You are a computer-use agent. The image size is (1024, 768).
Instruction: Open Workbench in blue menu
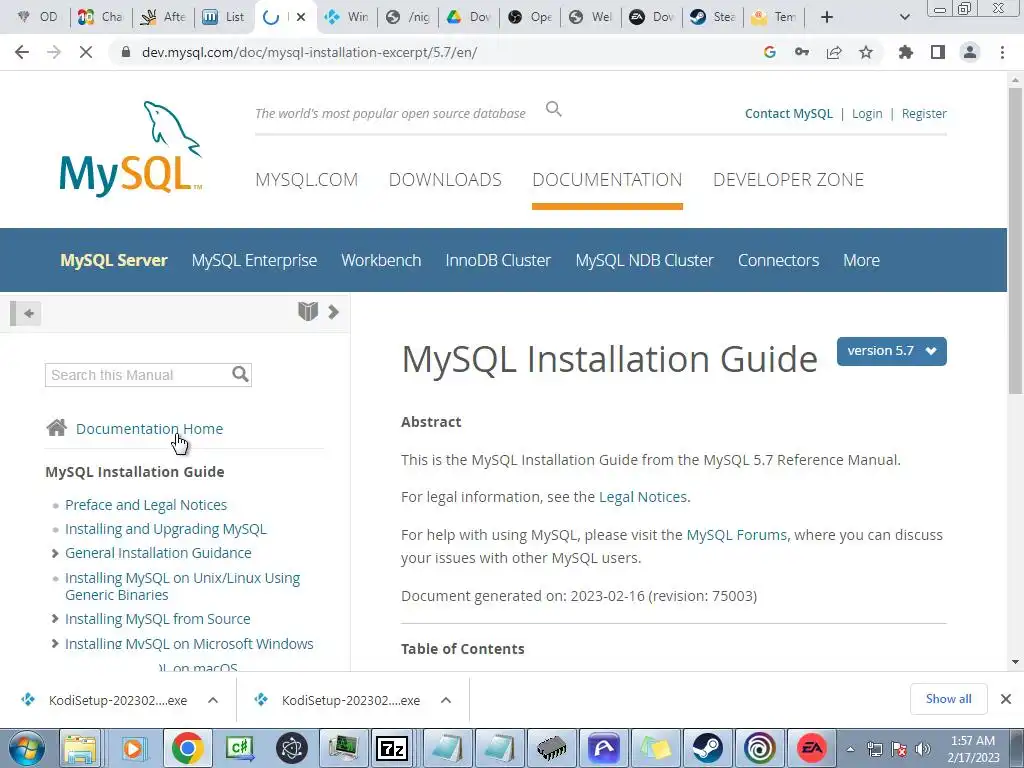coord(381,260)
